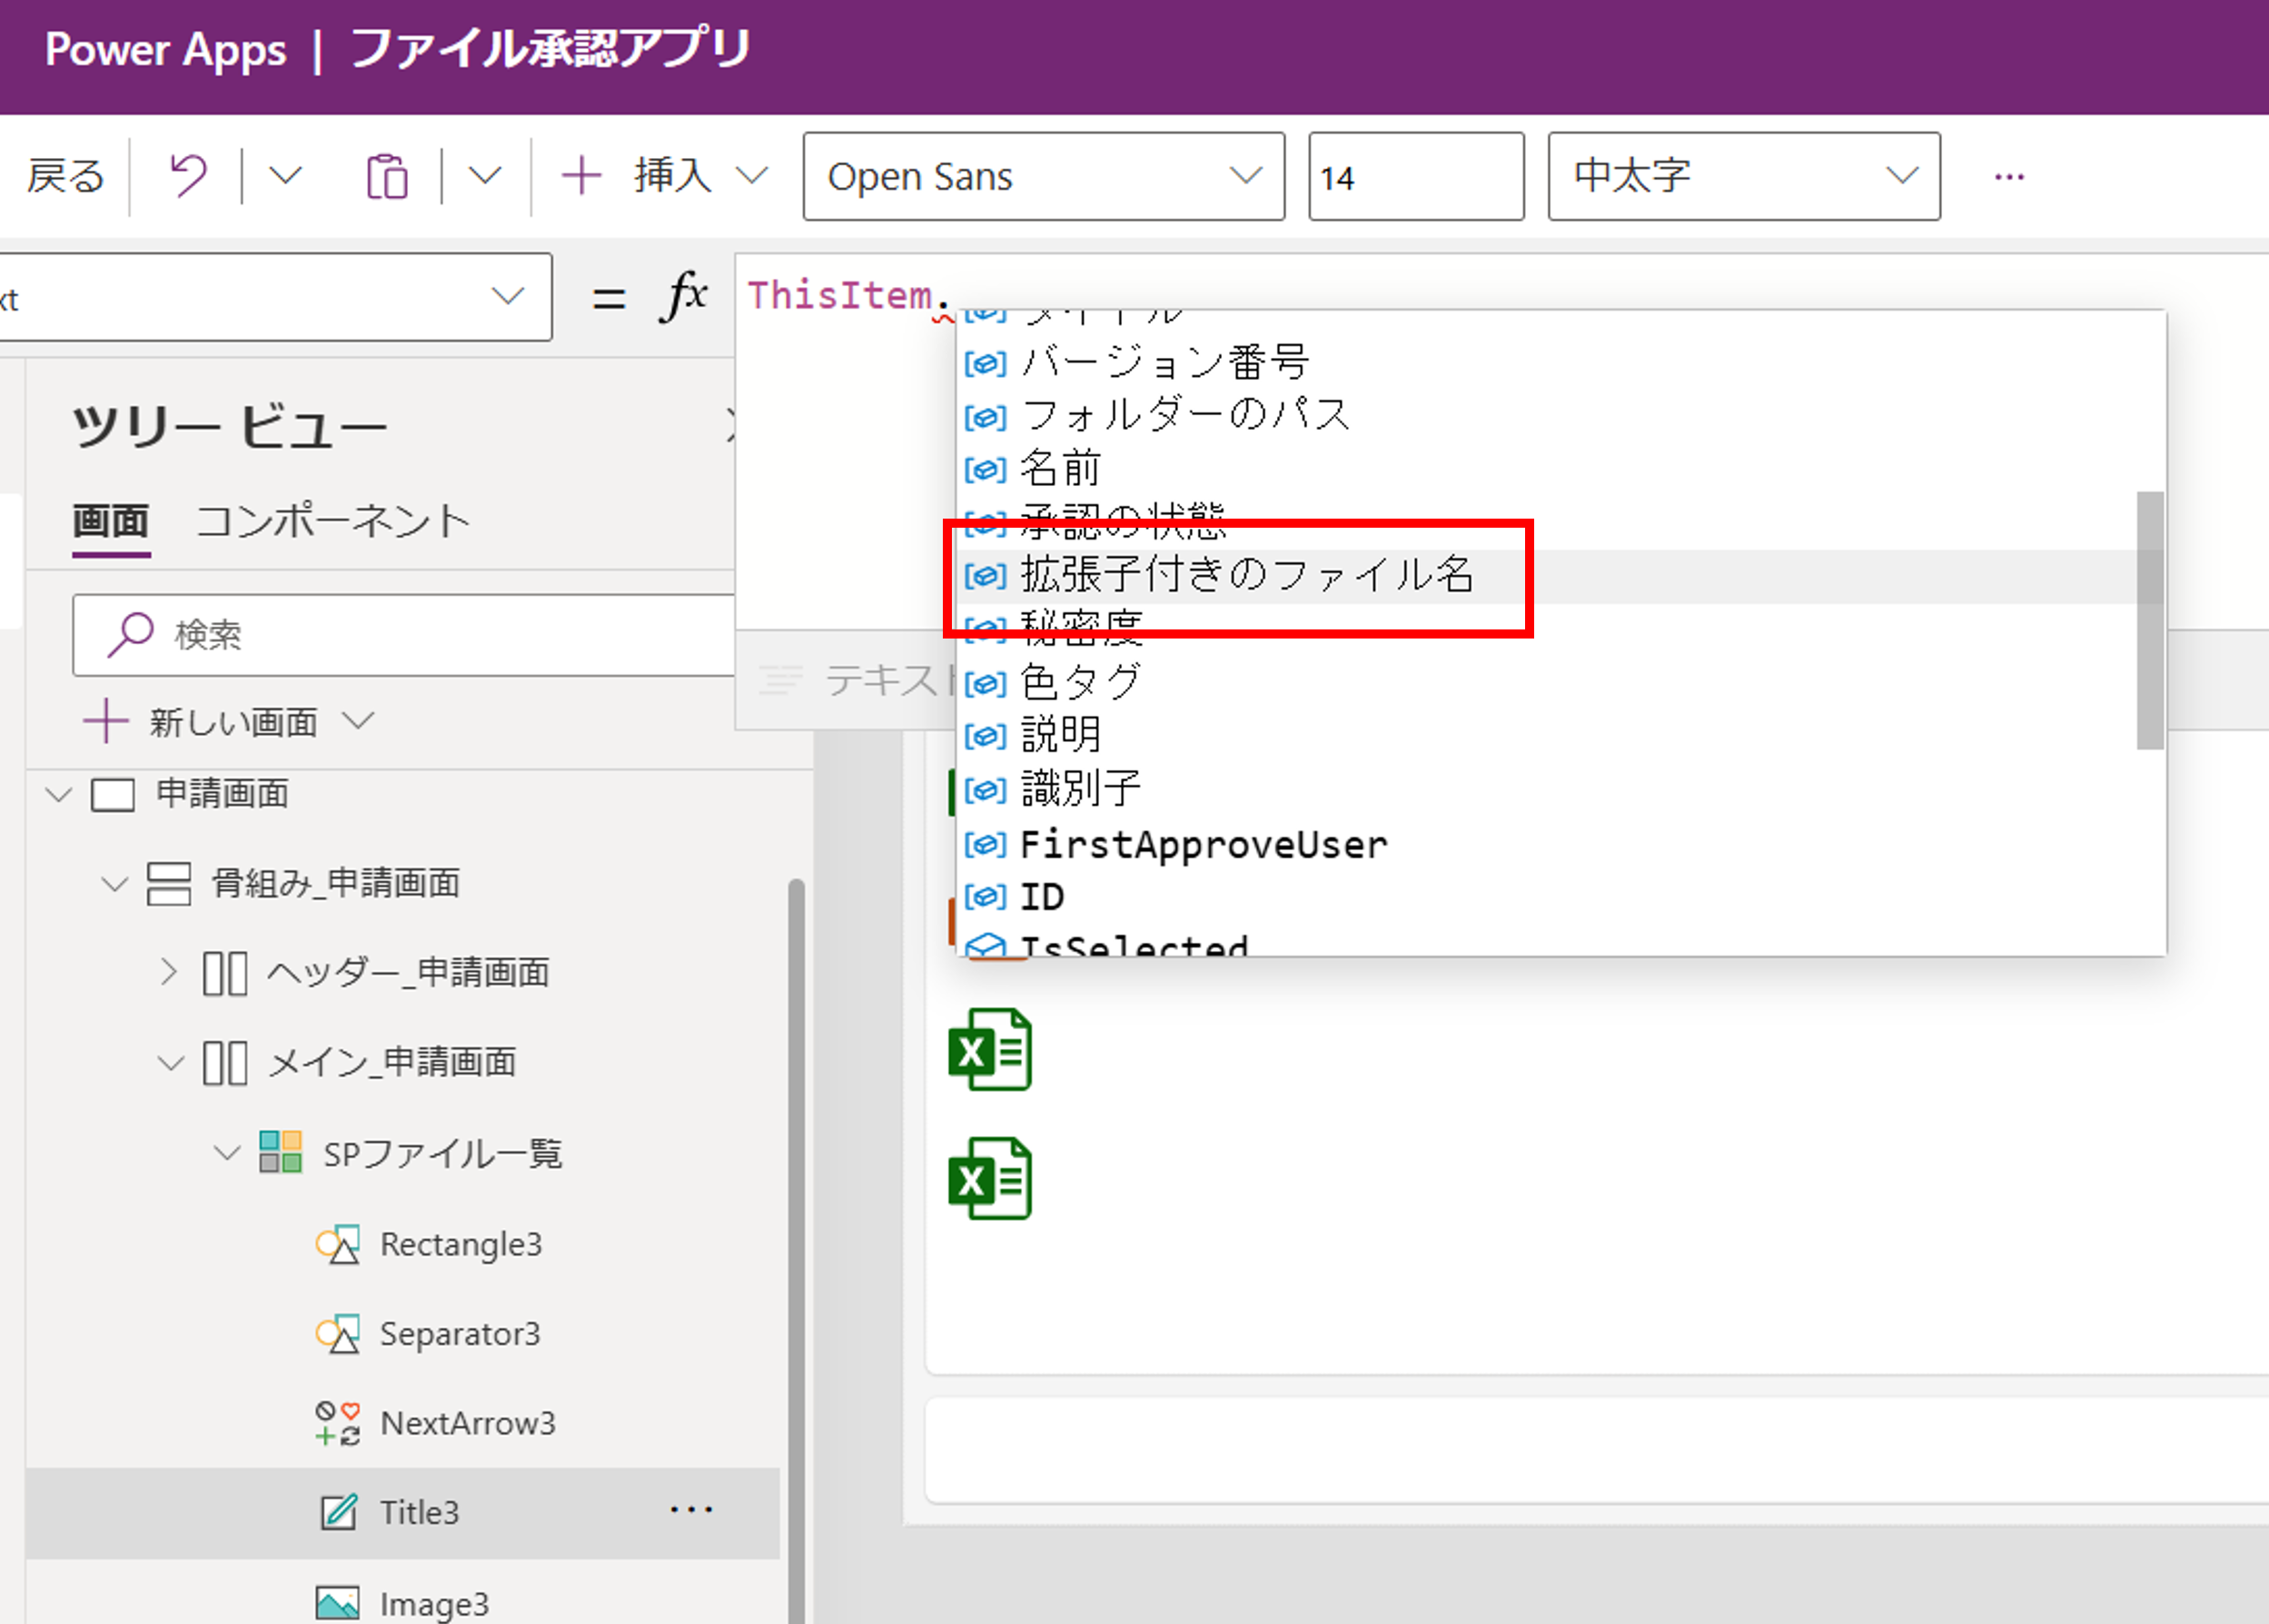Select Title3 label in tree view
Image resolution: width=2269 pixels, height=1624 pixels.
coord(419,1513)
